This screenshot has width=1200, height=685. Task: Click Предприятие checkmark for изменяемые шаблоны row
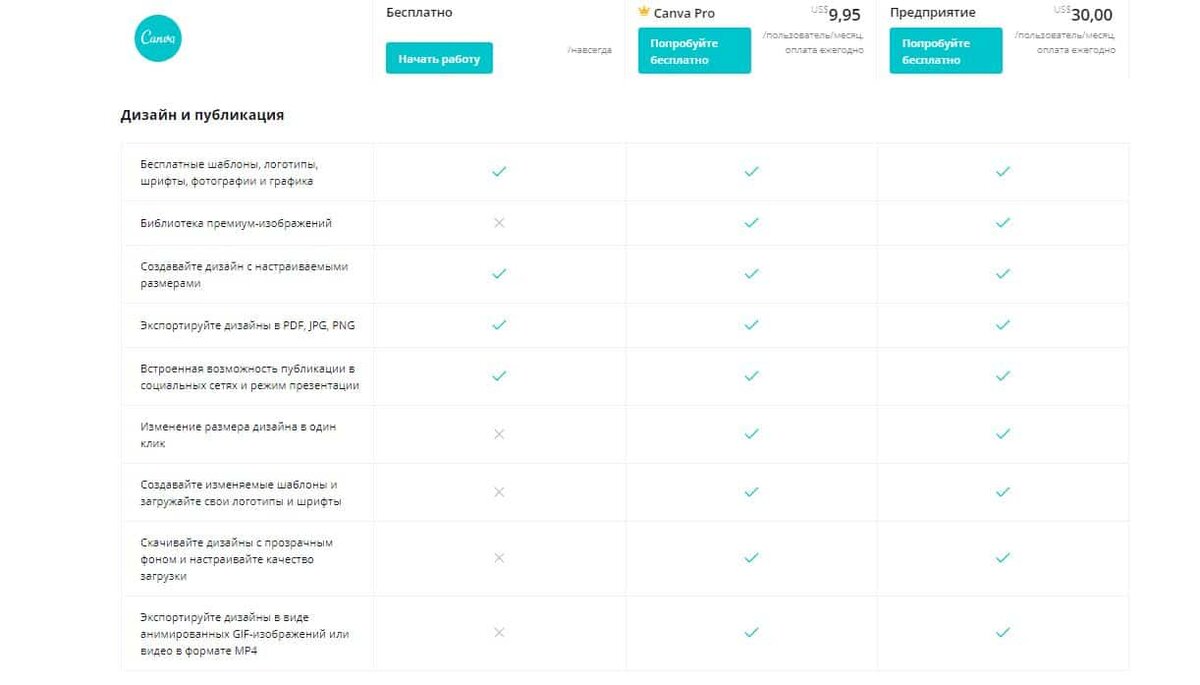(x=1003, y=492)
